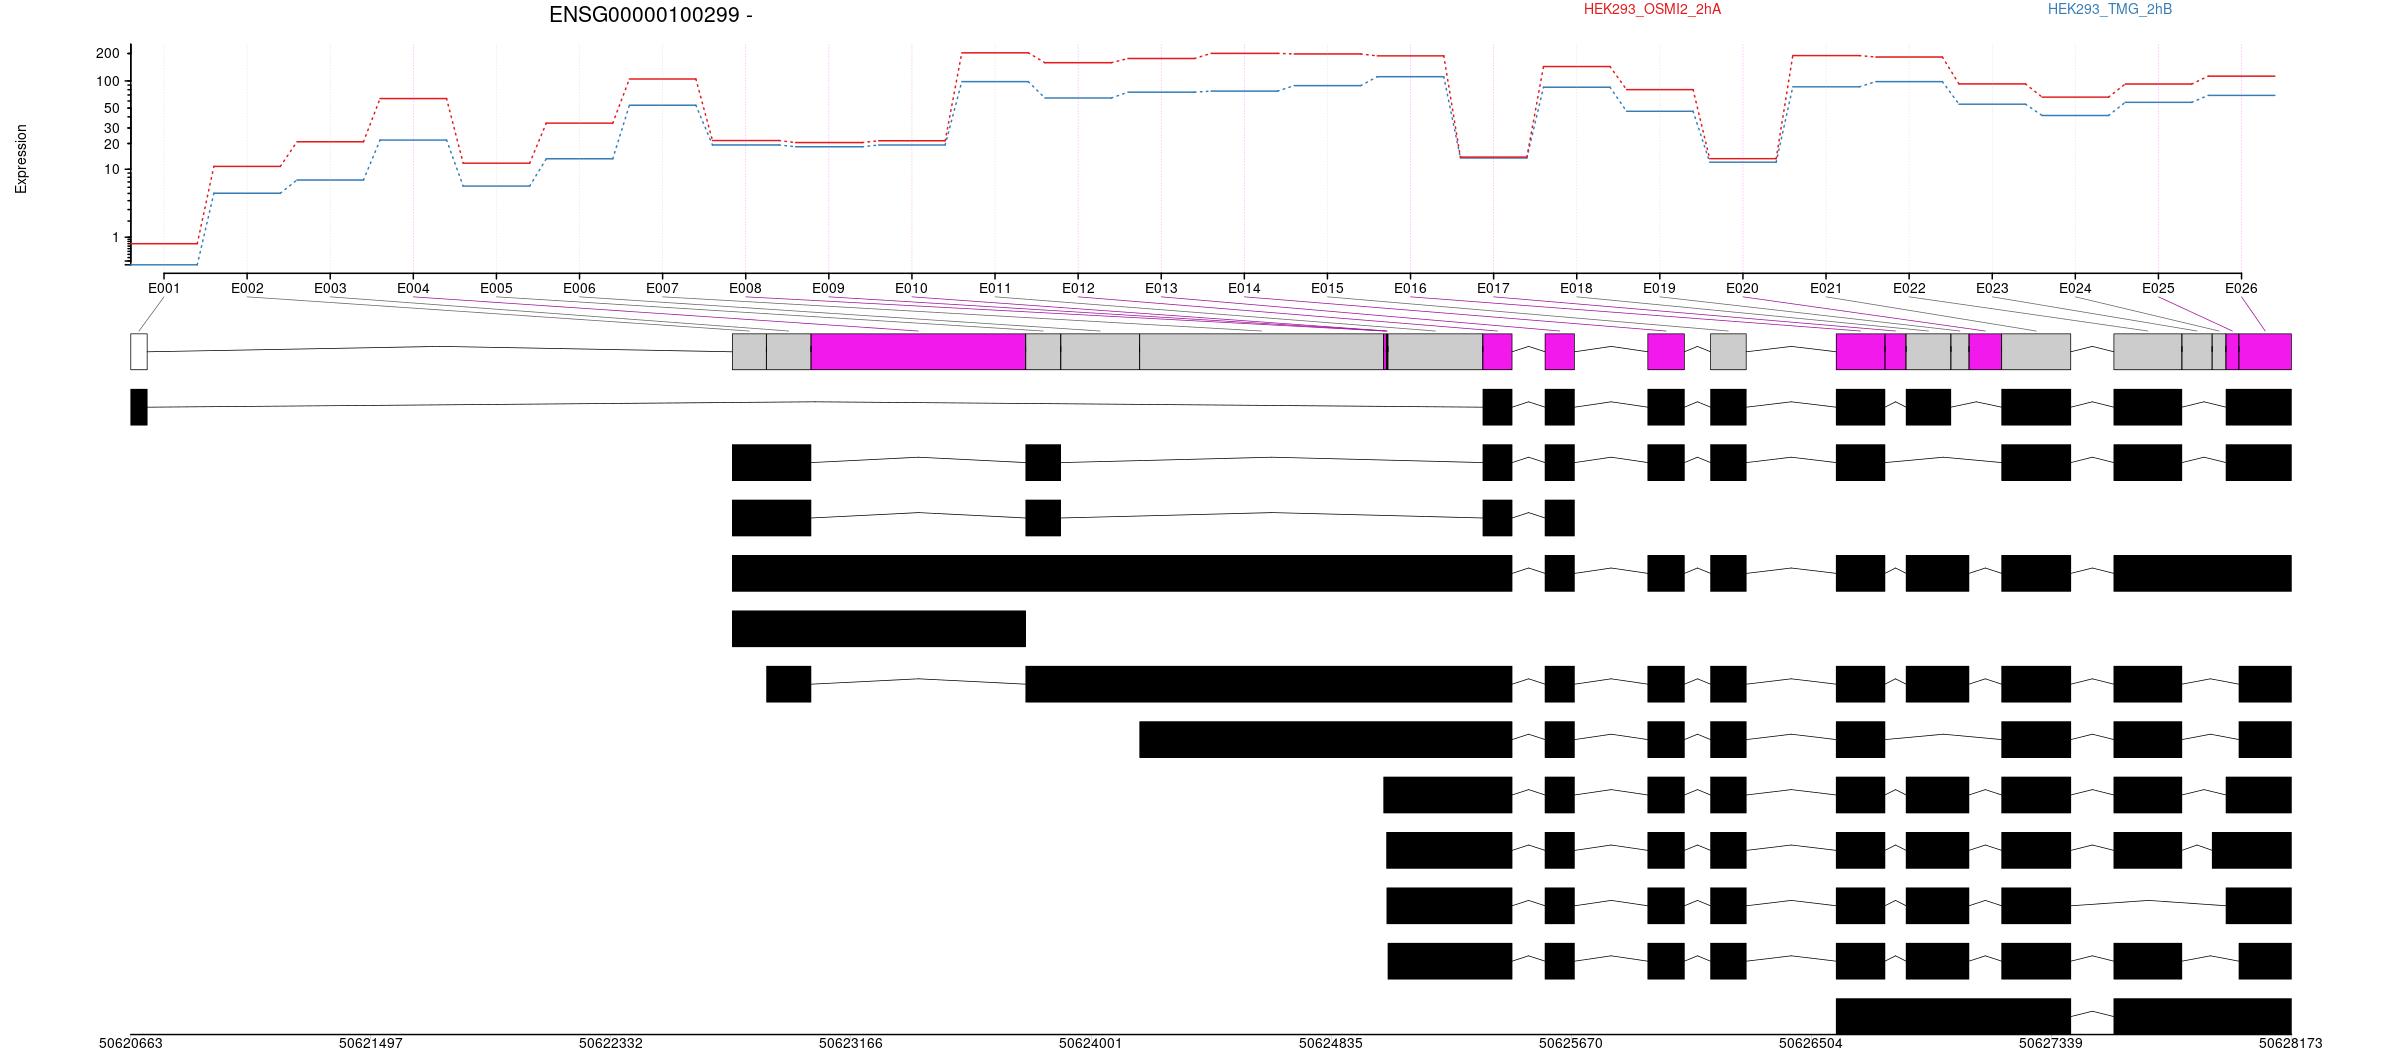This screenshot has width=2400, height=1060.
Task: Click exon label E002
Action: pyautogui.click(x=247, y=288)
